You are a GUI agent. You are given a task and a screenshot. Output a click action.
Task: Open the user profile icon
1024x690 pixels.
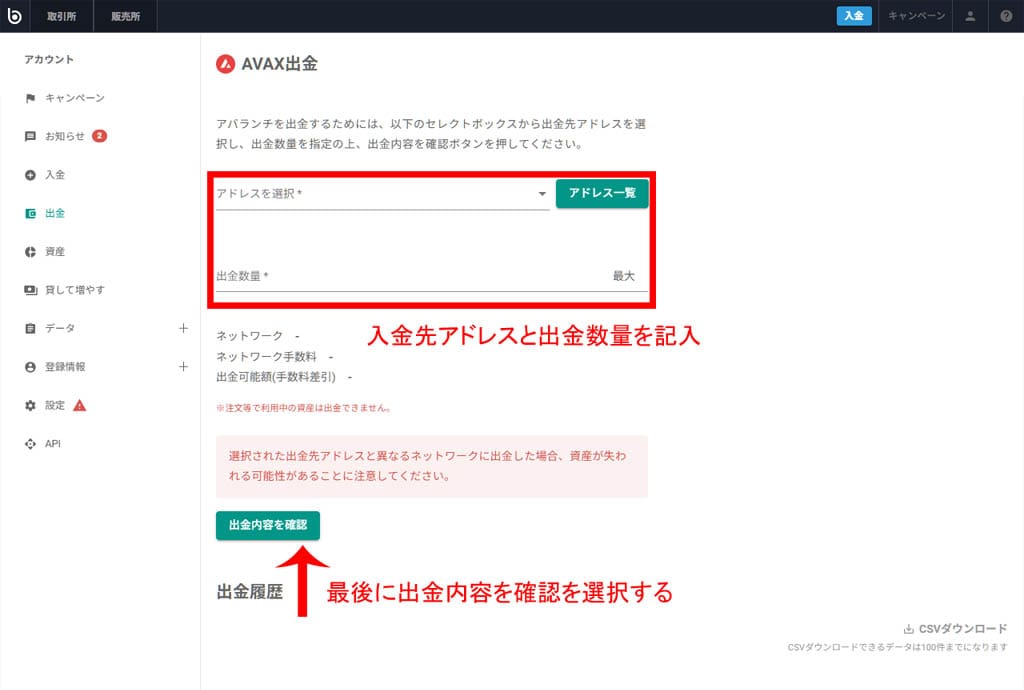click(x=970, y=16)
